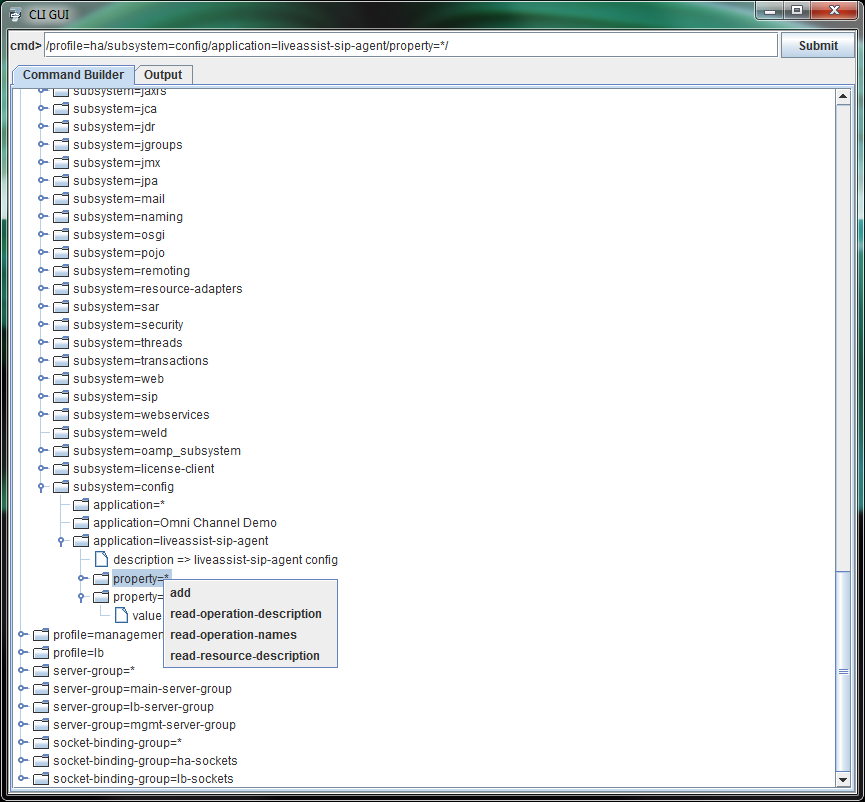The image size is (865, 802).
Task: Select the Command Builder tab
Action: coord(73,75)
